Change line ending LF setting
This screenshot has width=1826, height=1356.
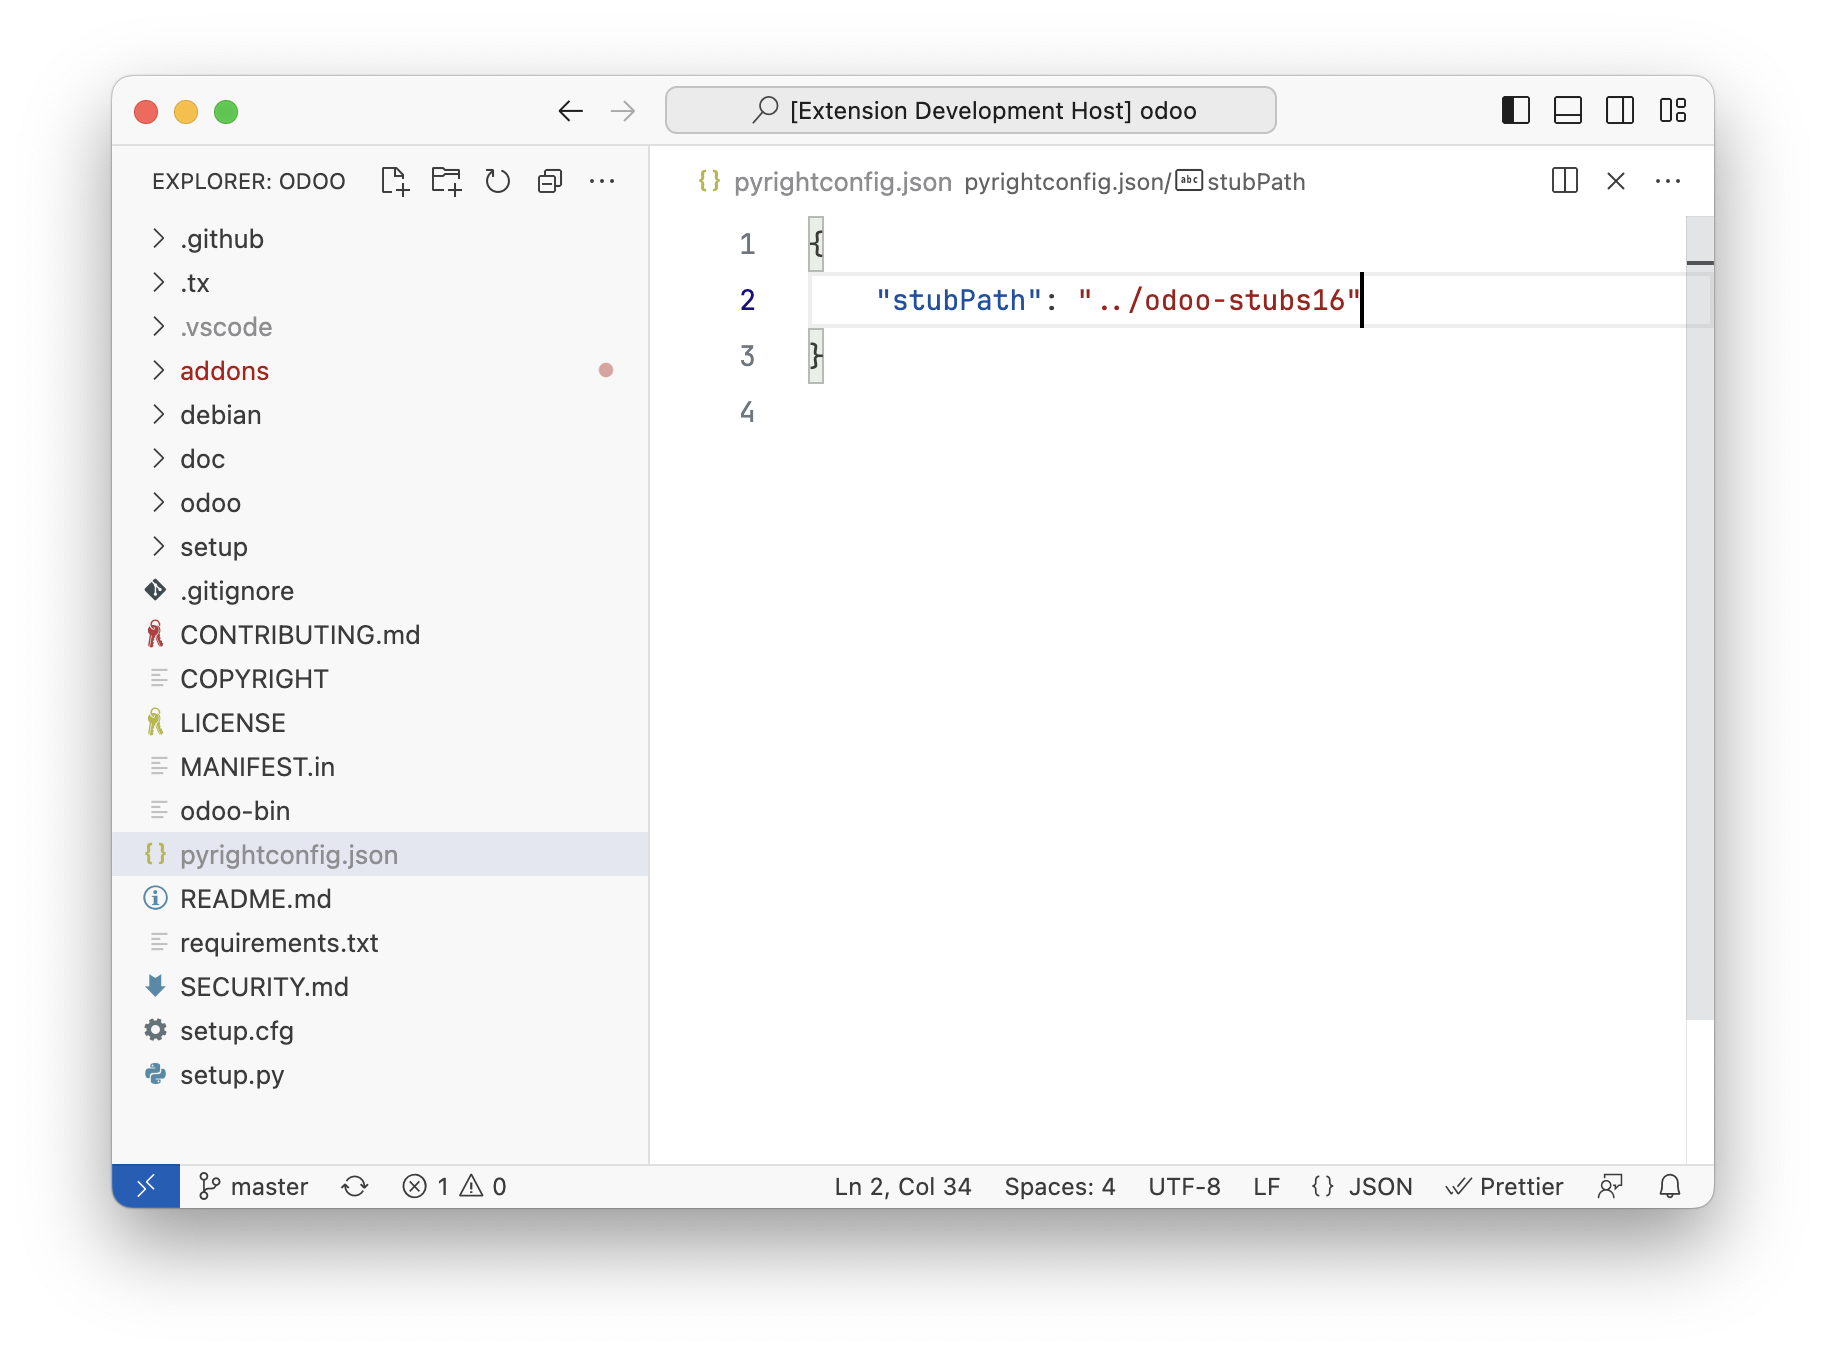1266,1186
